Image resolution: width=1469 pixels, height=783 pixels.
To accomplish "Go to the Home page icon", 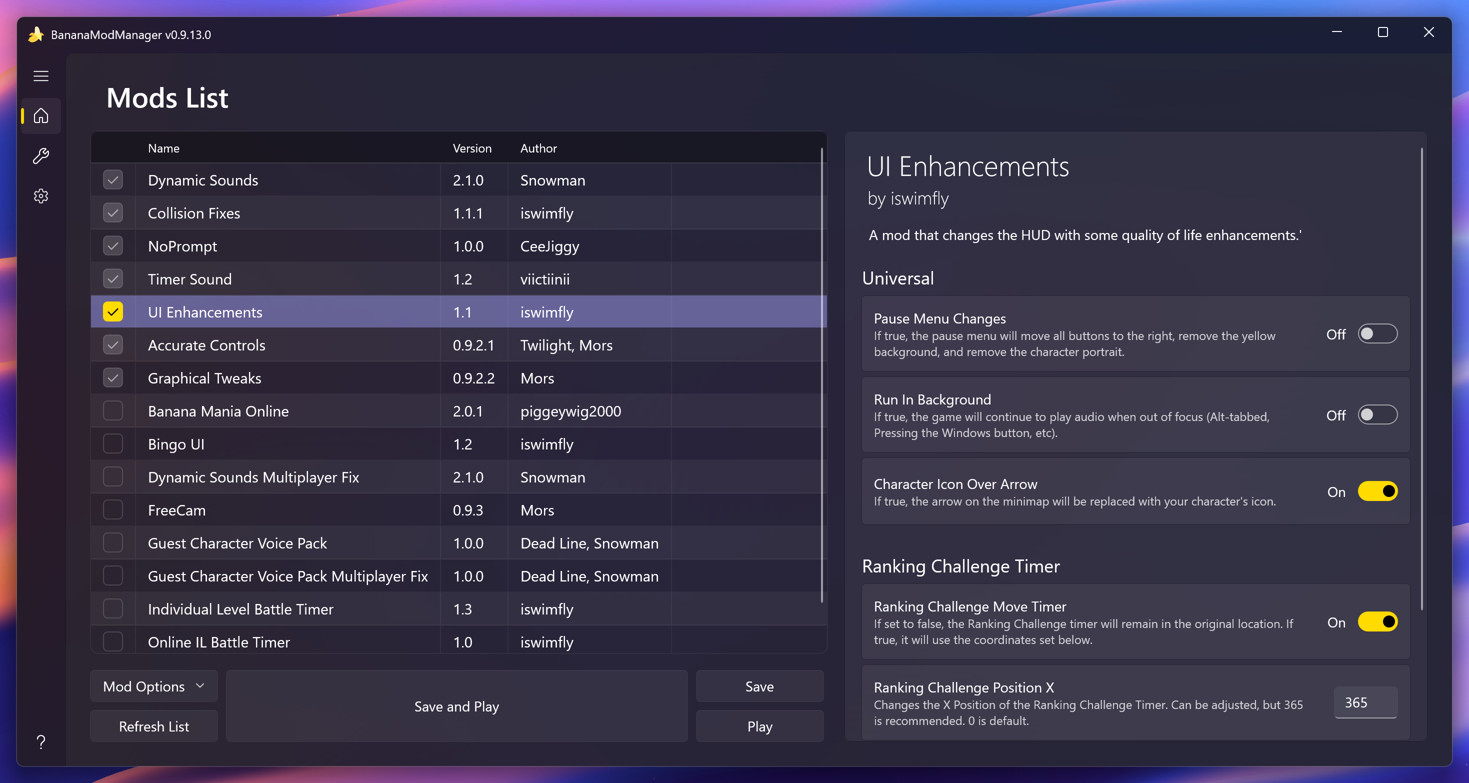I will 41,116.
